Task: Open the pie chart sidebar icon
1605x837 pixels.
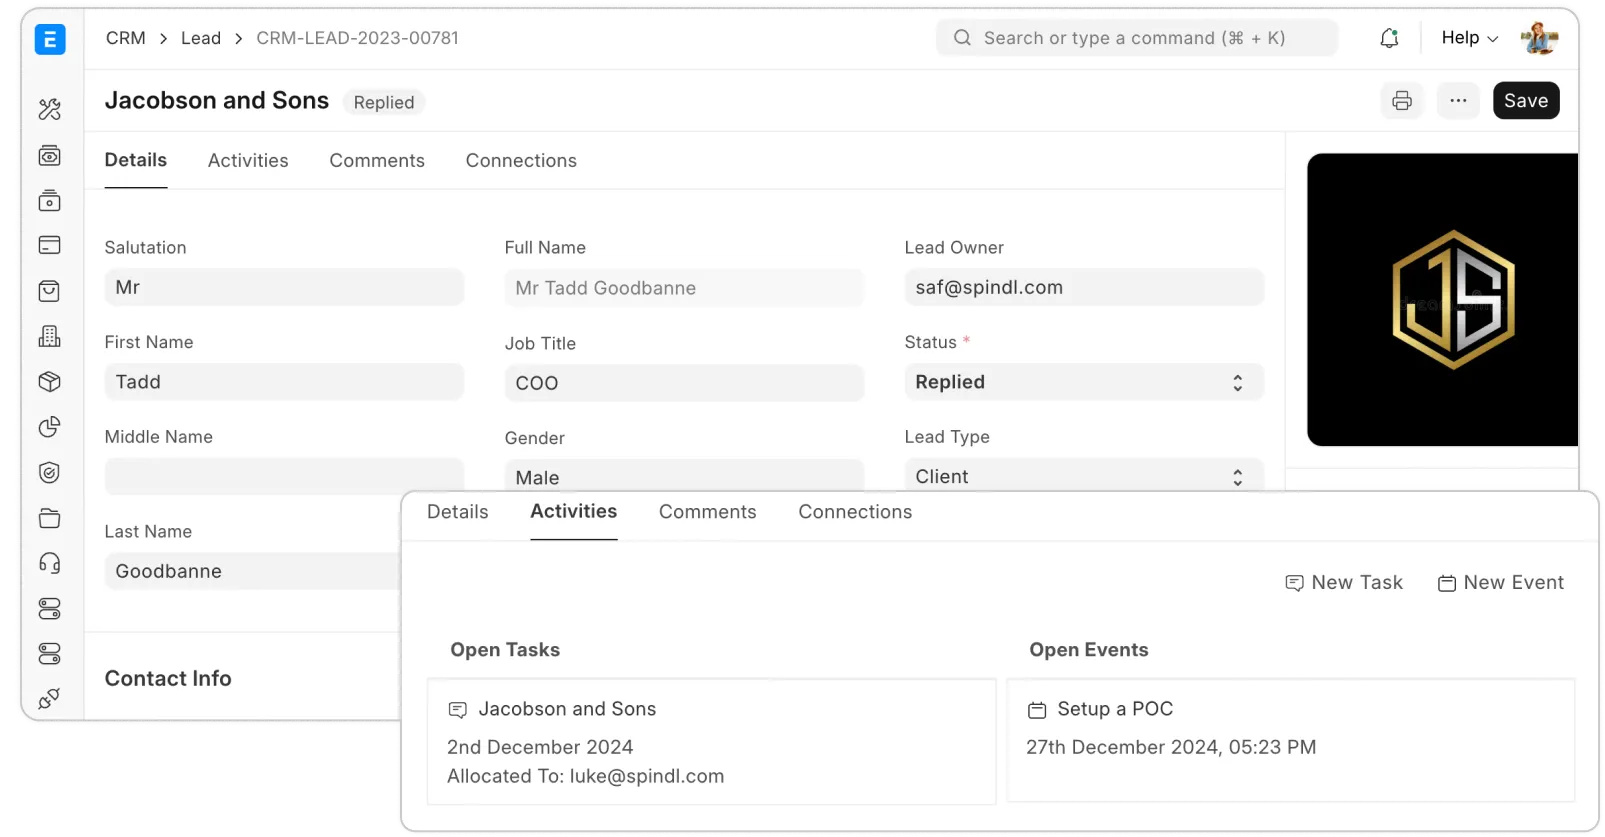Action: point(49,427)
